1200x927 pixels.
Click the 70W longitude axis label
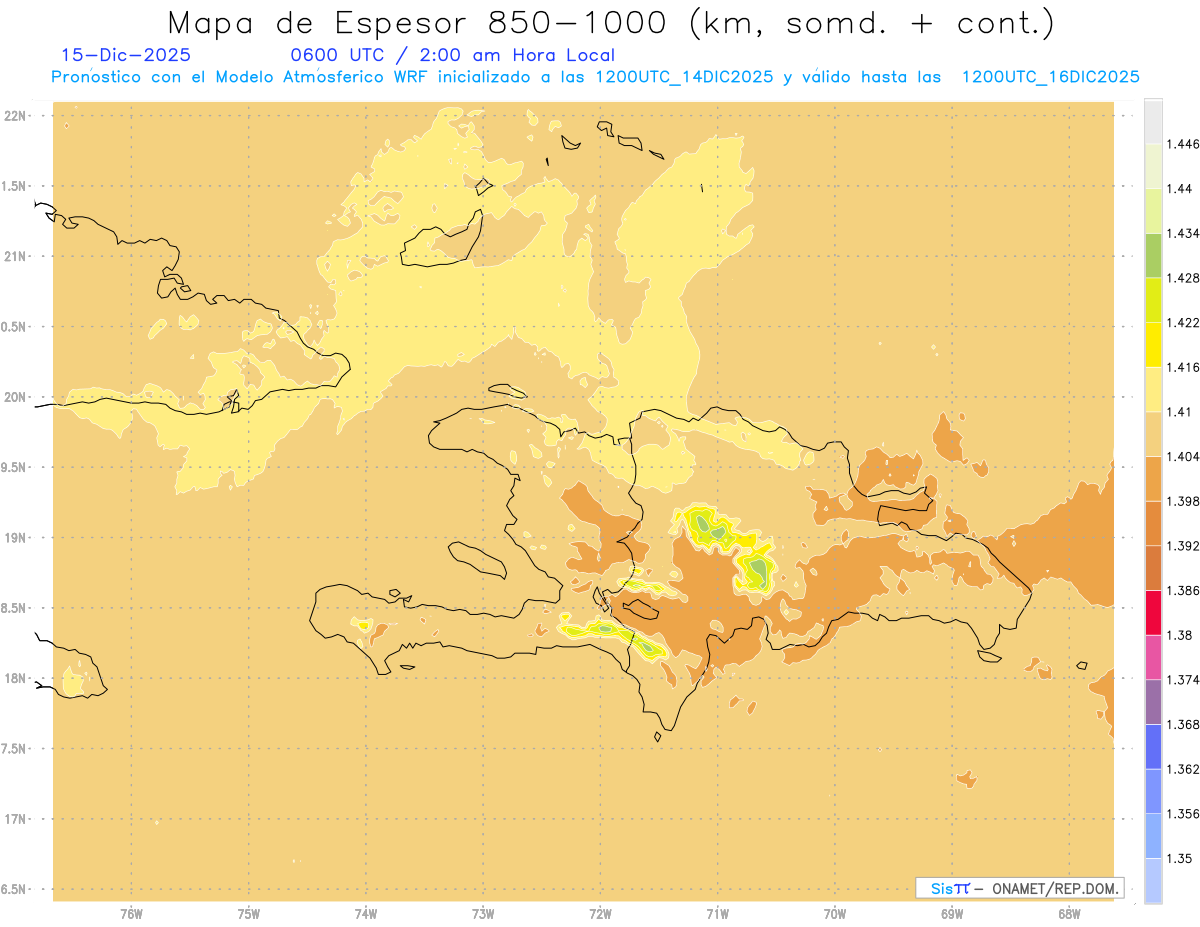coord(835,913)
